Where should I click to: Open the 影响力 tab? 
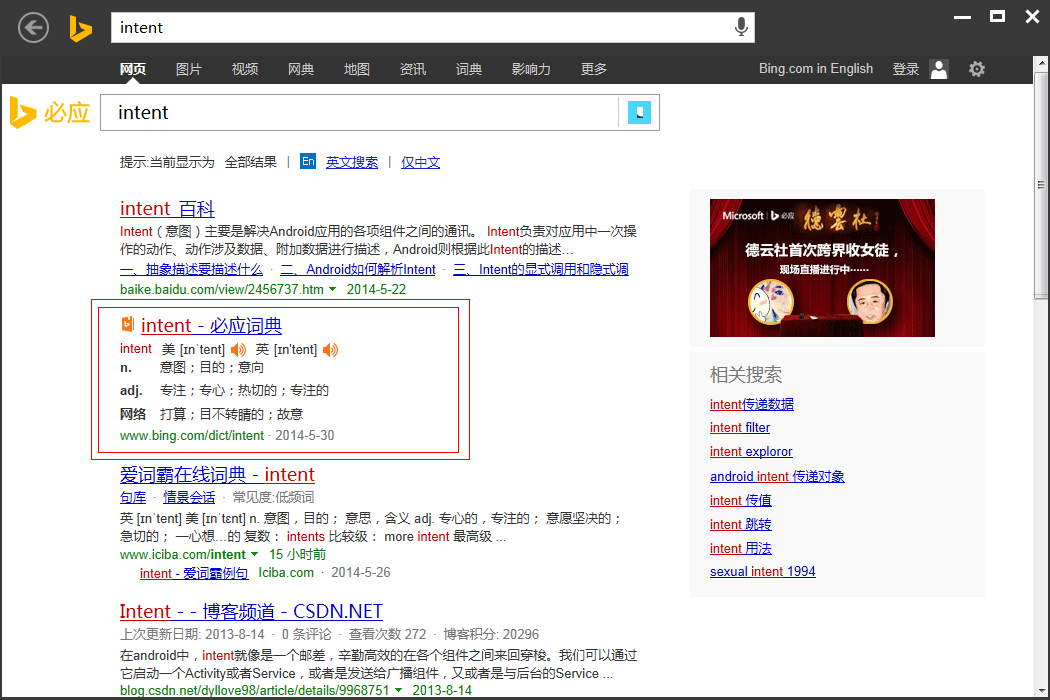point(531,69)
